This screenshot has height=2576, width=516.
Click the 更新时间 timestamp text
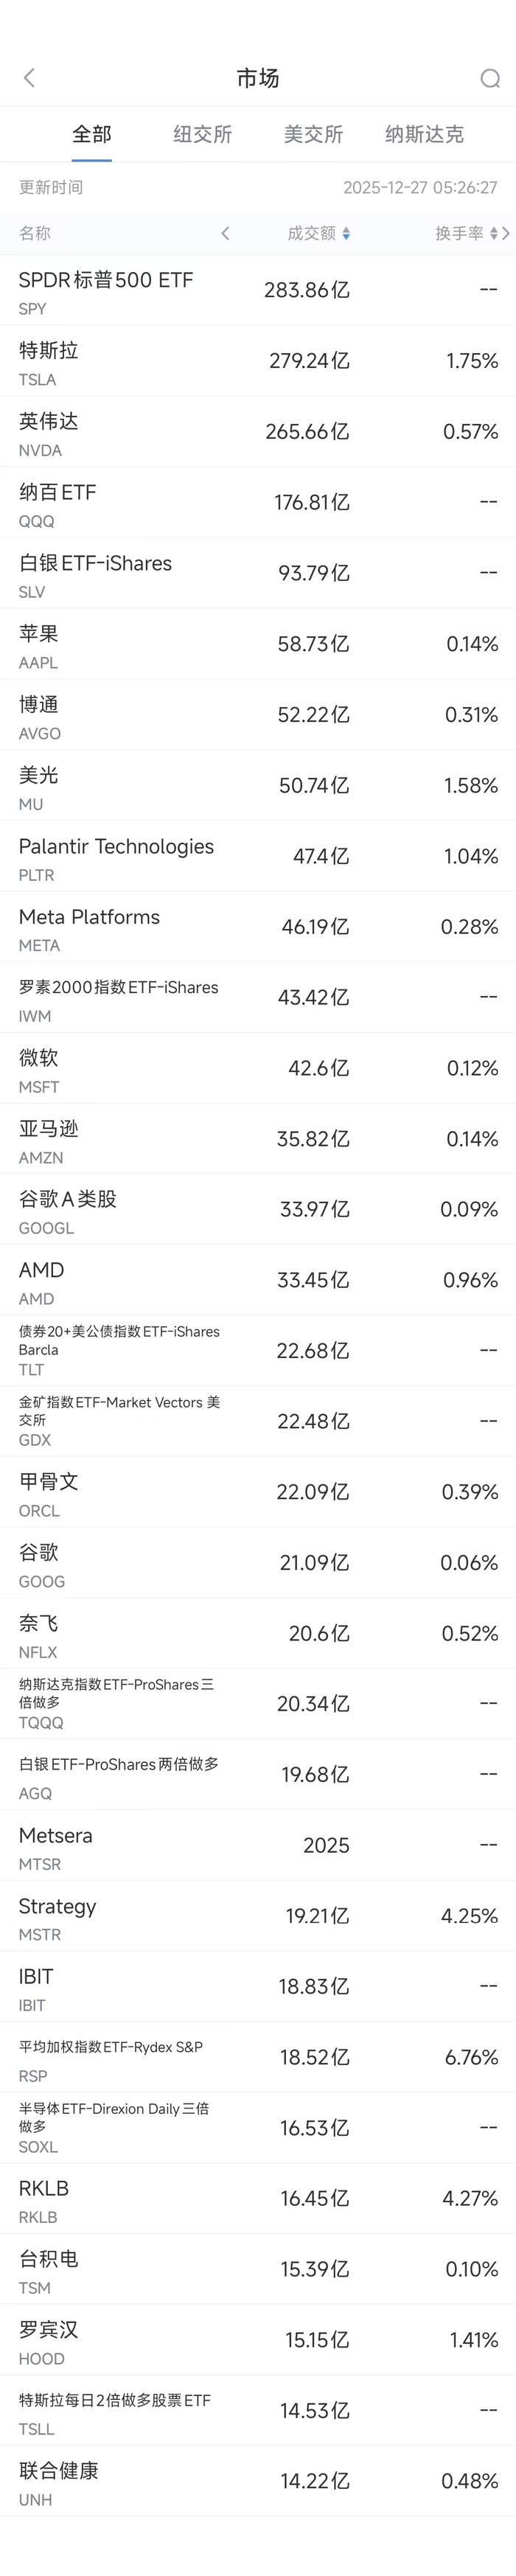tap(420, 187)
